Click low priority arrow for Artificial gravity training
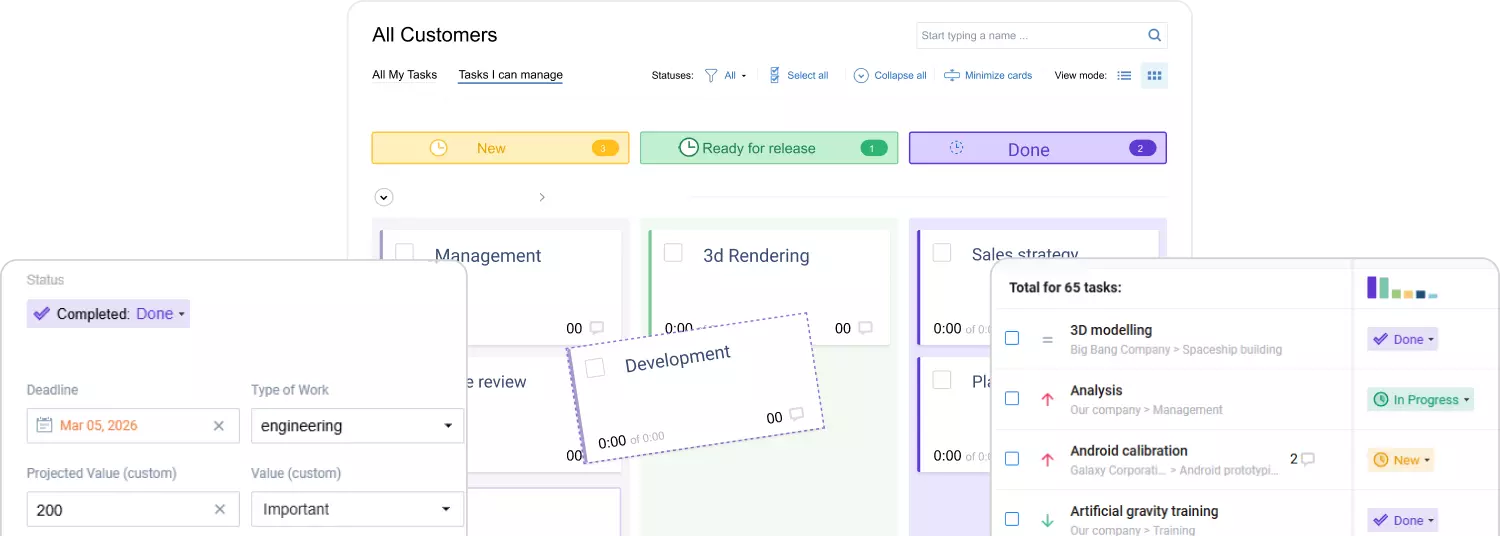 pyautogui.click(x=1048, y=520)
